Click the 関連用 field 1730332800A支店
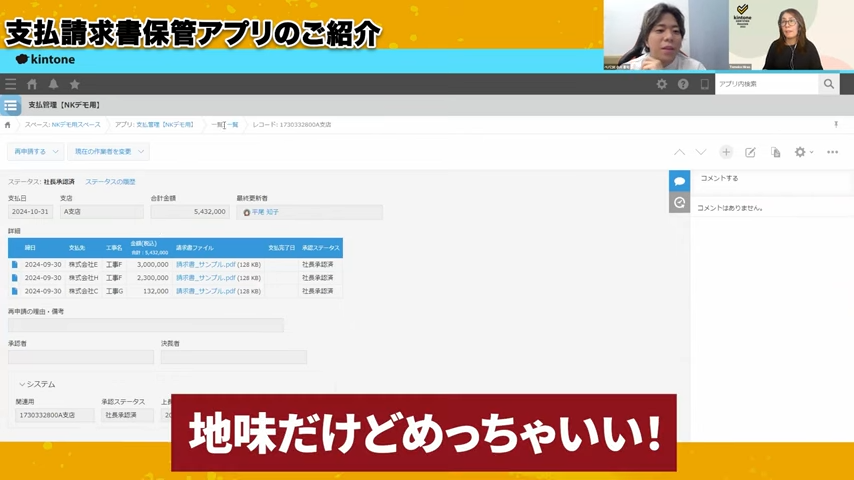Image resolution: width=854 pixels, height=480 pixels. 54,415
